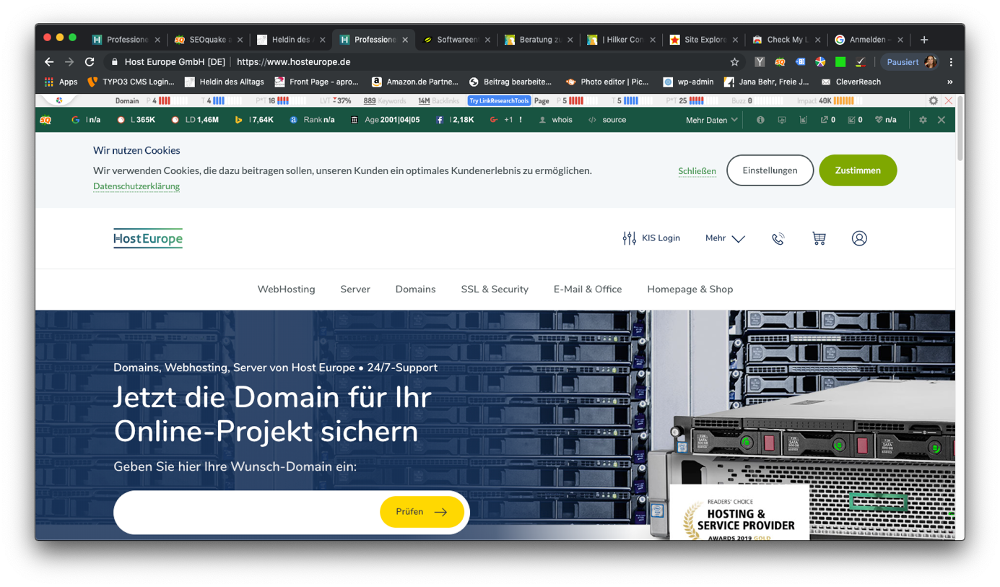
Task: View page source via SEOquake bar
Action: click(x=607, y=120)
